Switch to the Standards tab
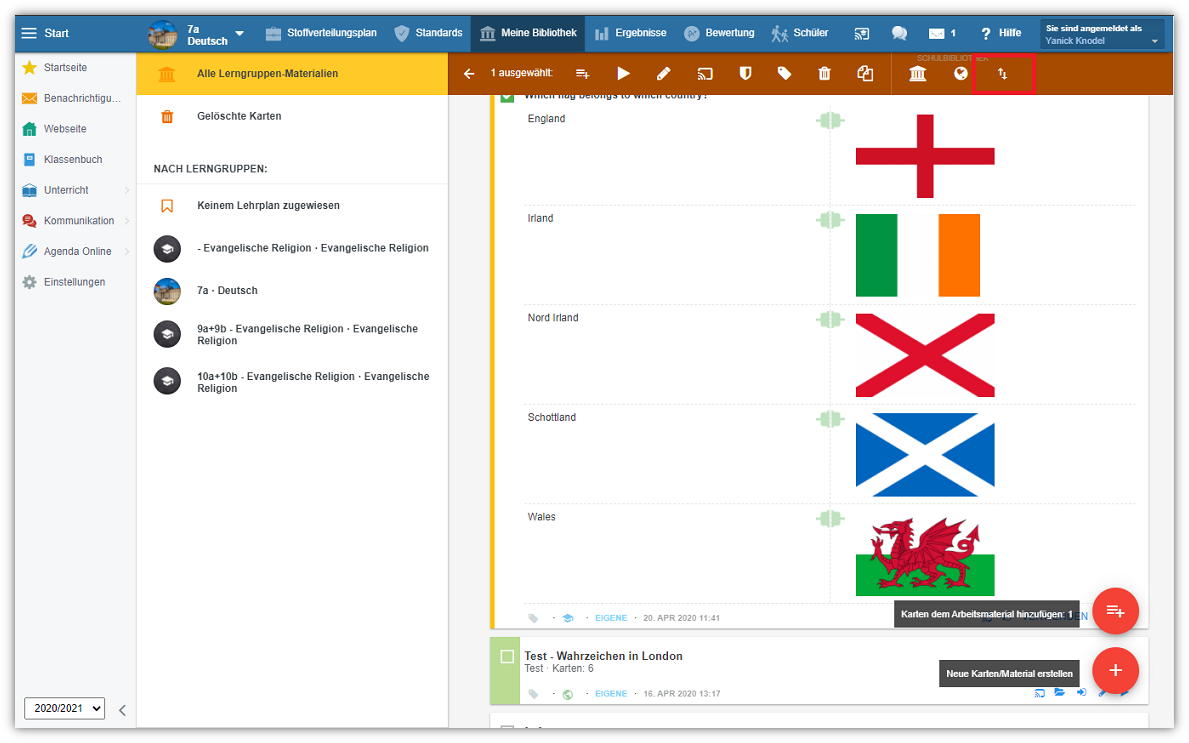The image size is (1189, 743). pos(428,33)
